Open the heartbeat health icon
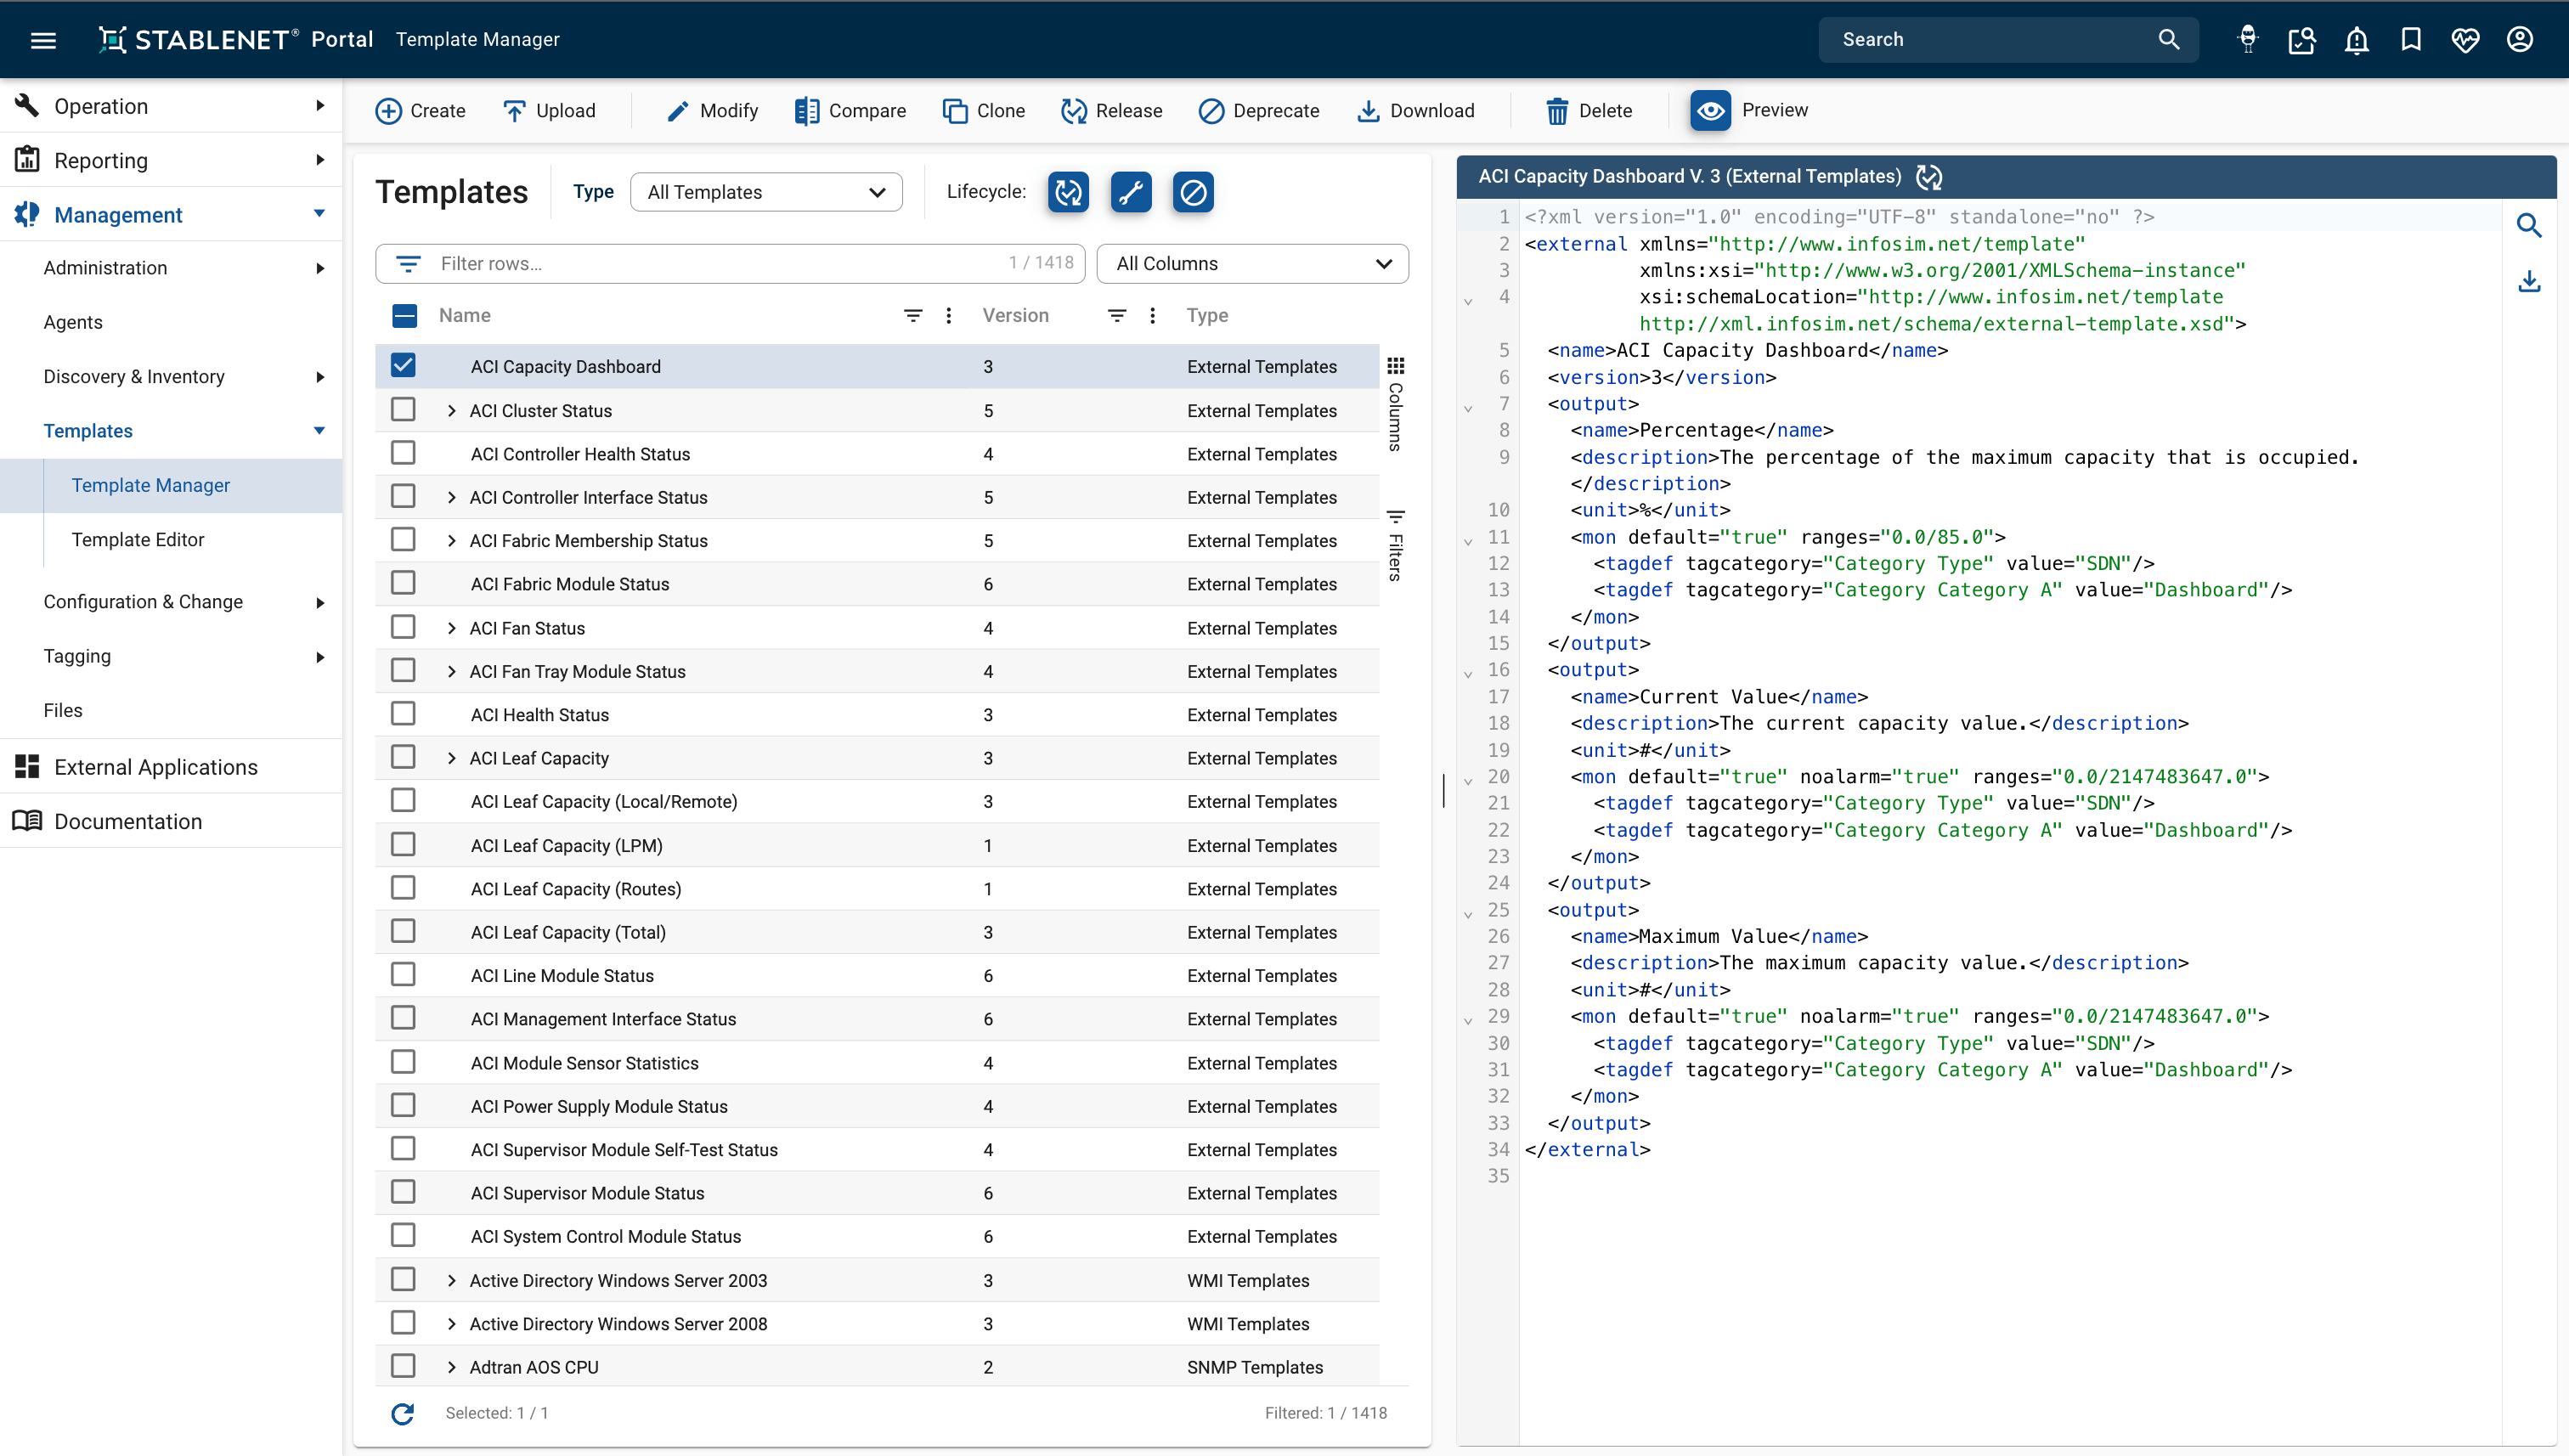2569x1456 pixels. point(2465,40)
